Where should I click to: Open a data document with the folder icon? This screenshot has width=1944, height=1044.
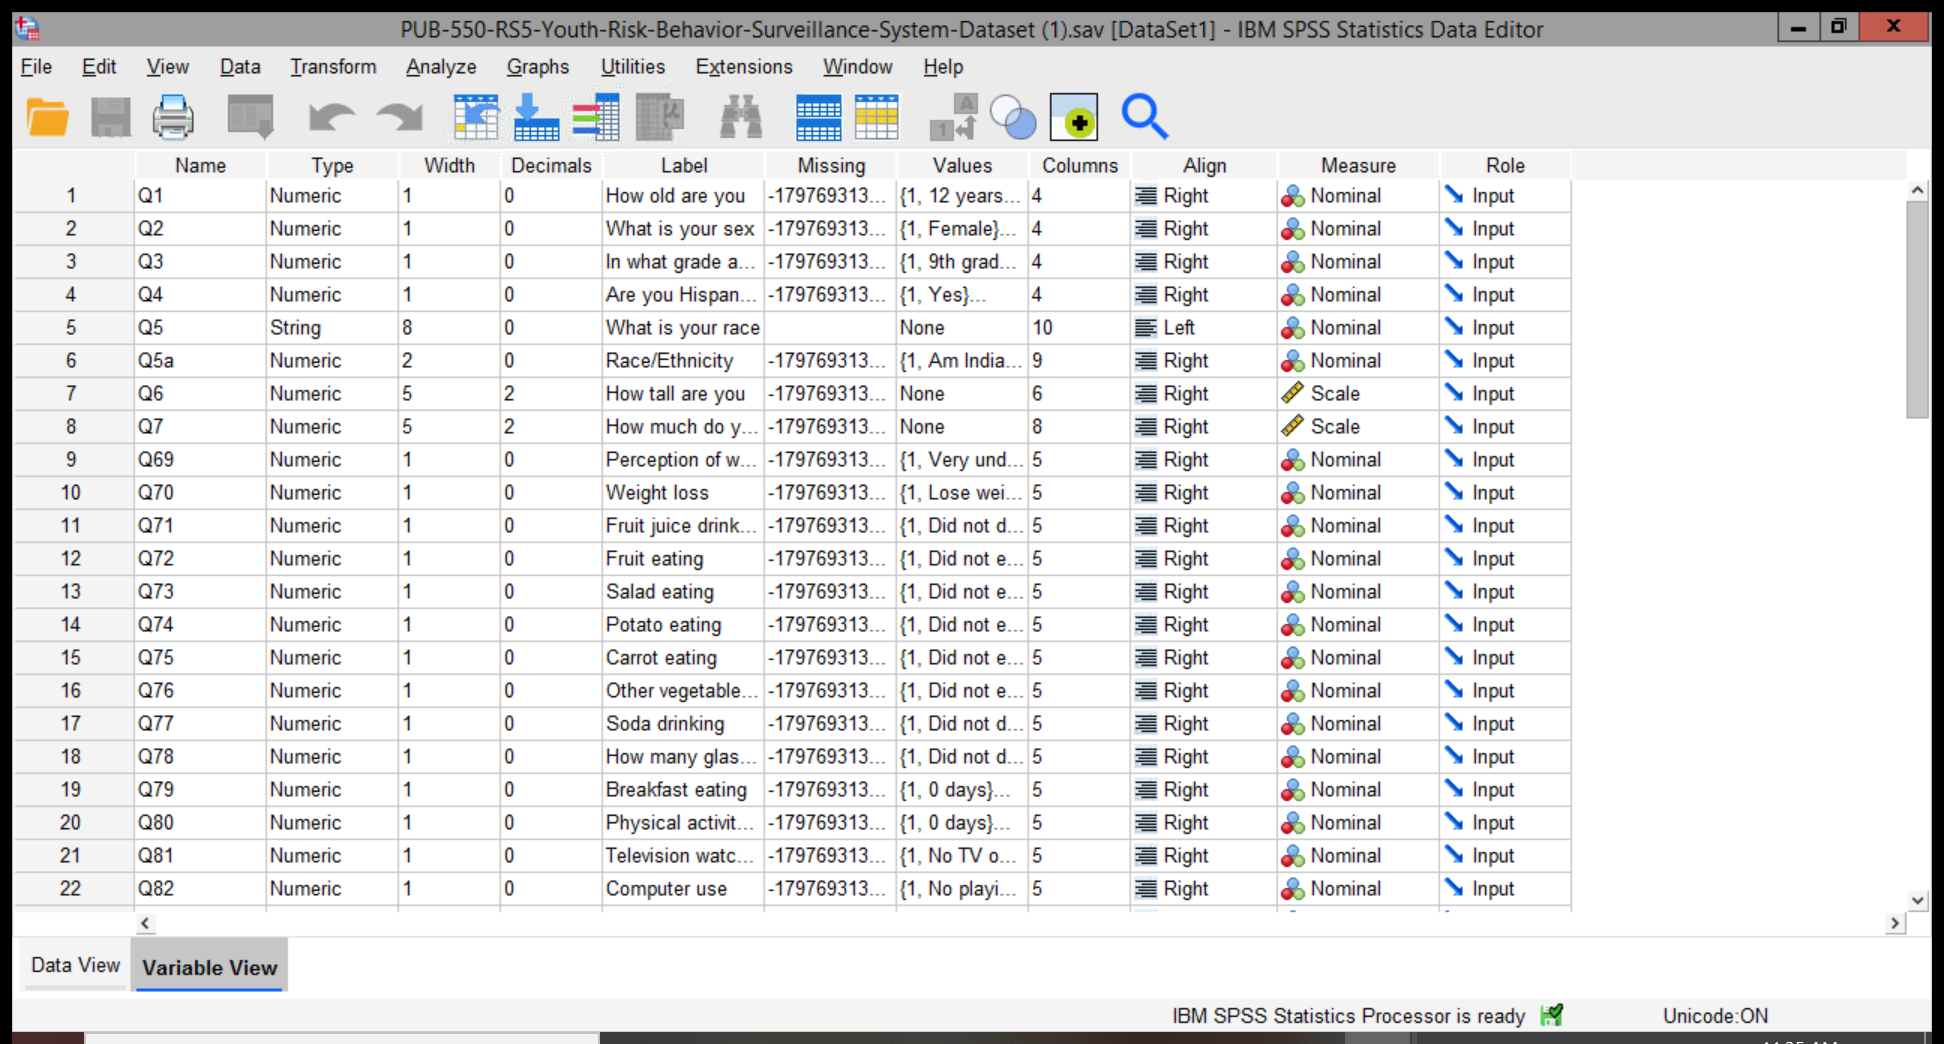pyautogui.click(x=46, y=117)
